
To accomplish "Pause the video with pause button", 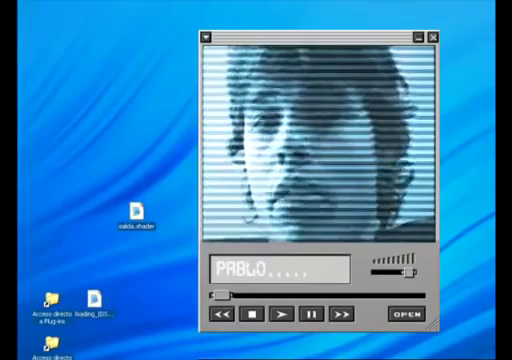I will point(312,314).
